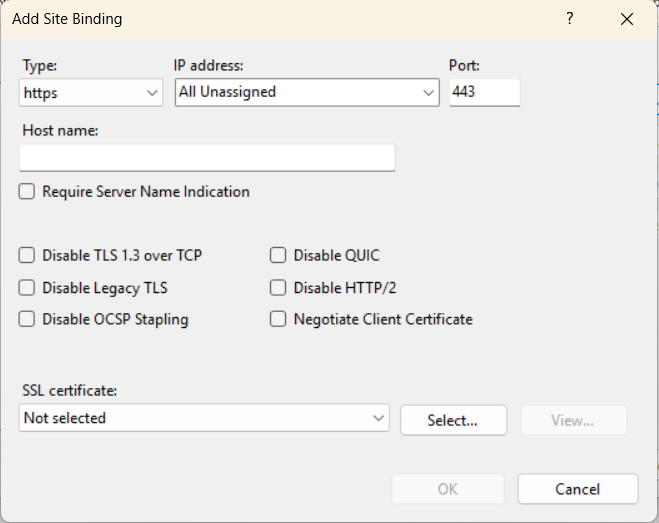659x523 pixels.
Task: Check the Disable QUIC box
Action: pos(278,256)
